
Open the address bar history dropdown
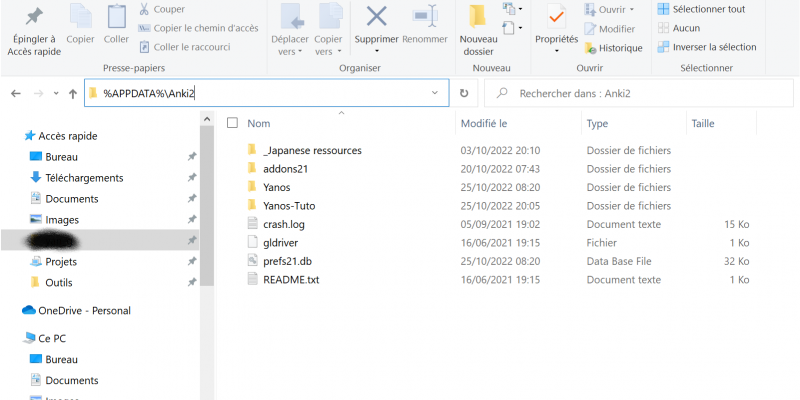point(435,93)
